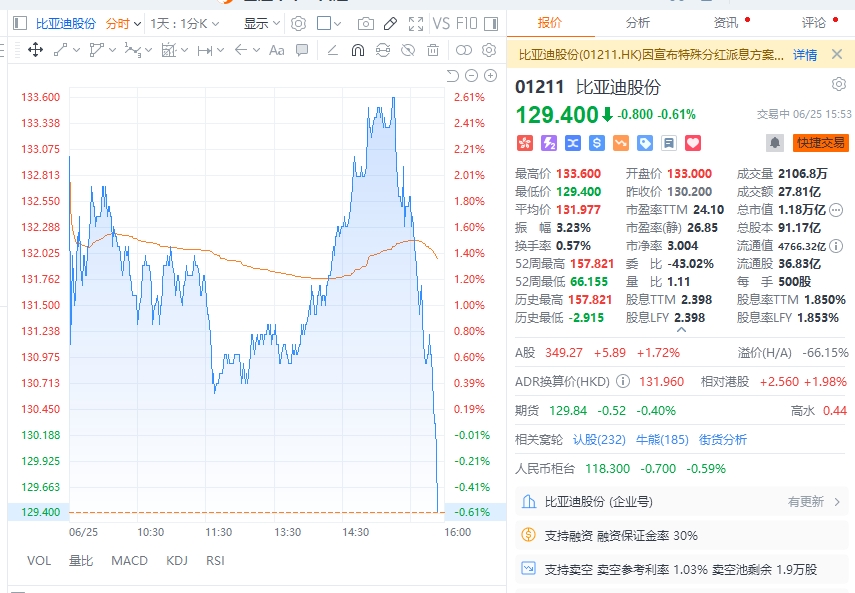The width and height of the screenshot is (855, 593).
Task: Toggle magnet snap mode
Action: [x=358, y=50]
